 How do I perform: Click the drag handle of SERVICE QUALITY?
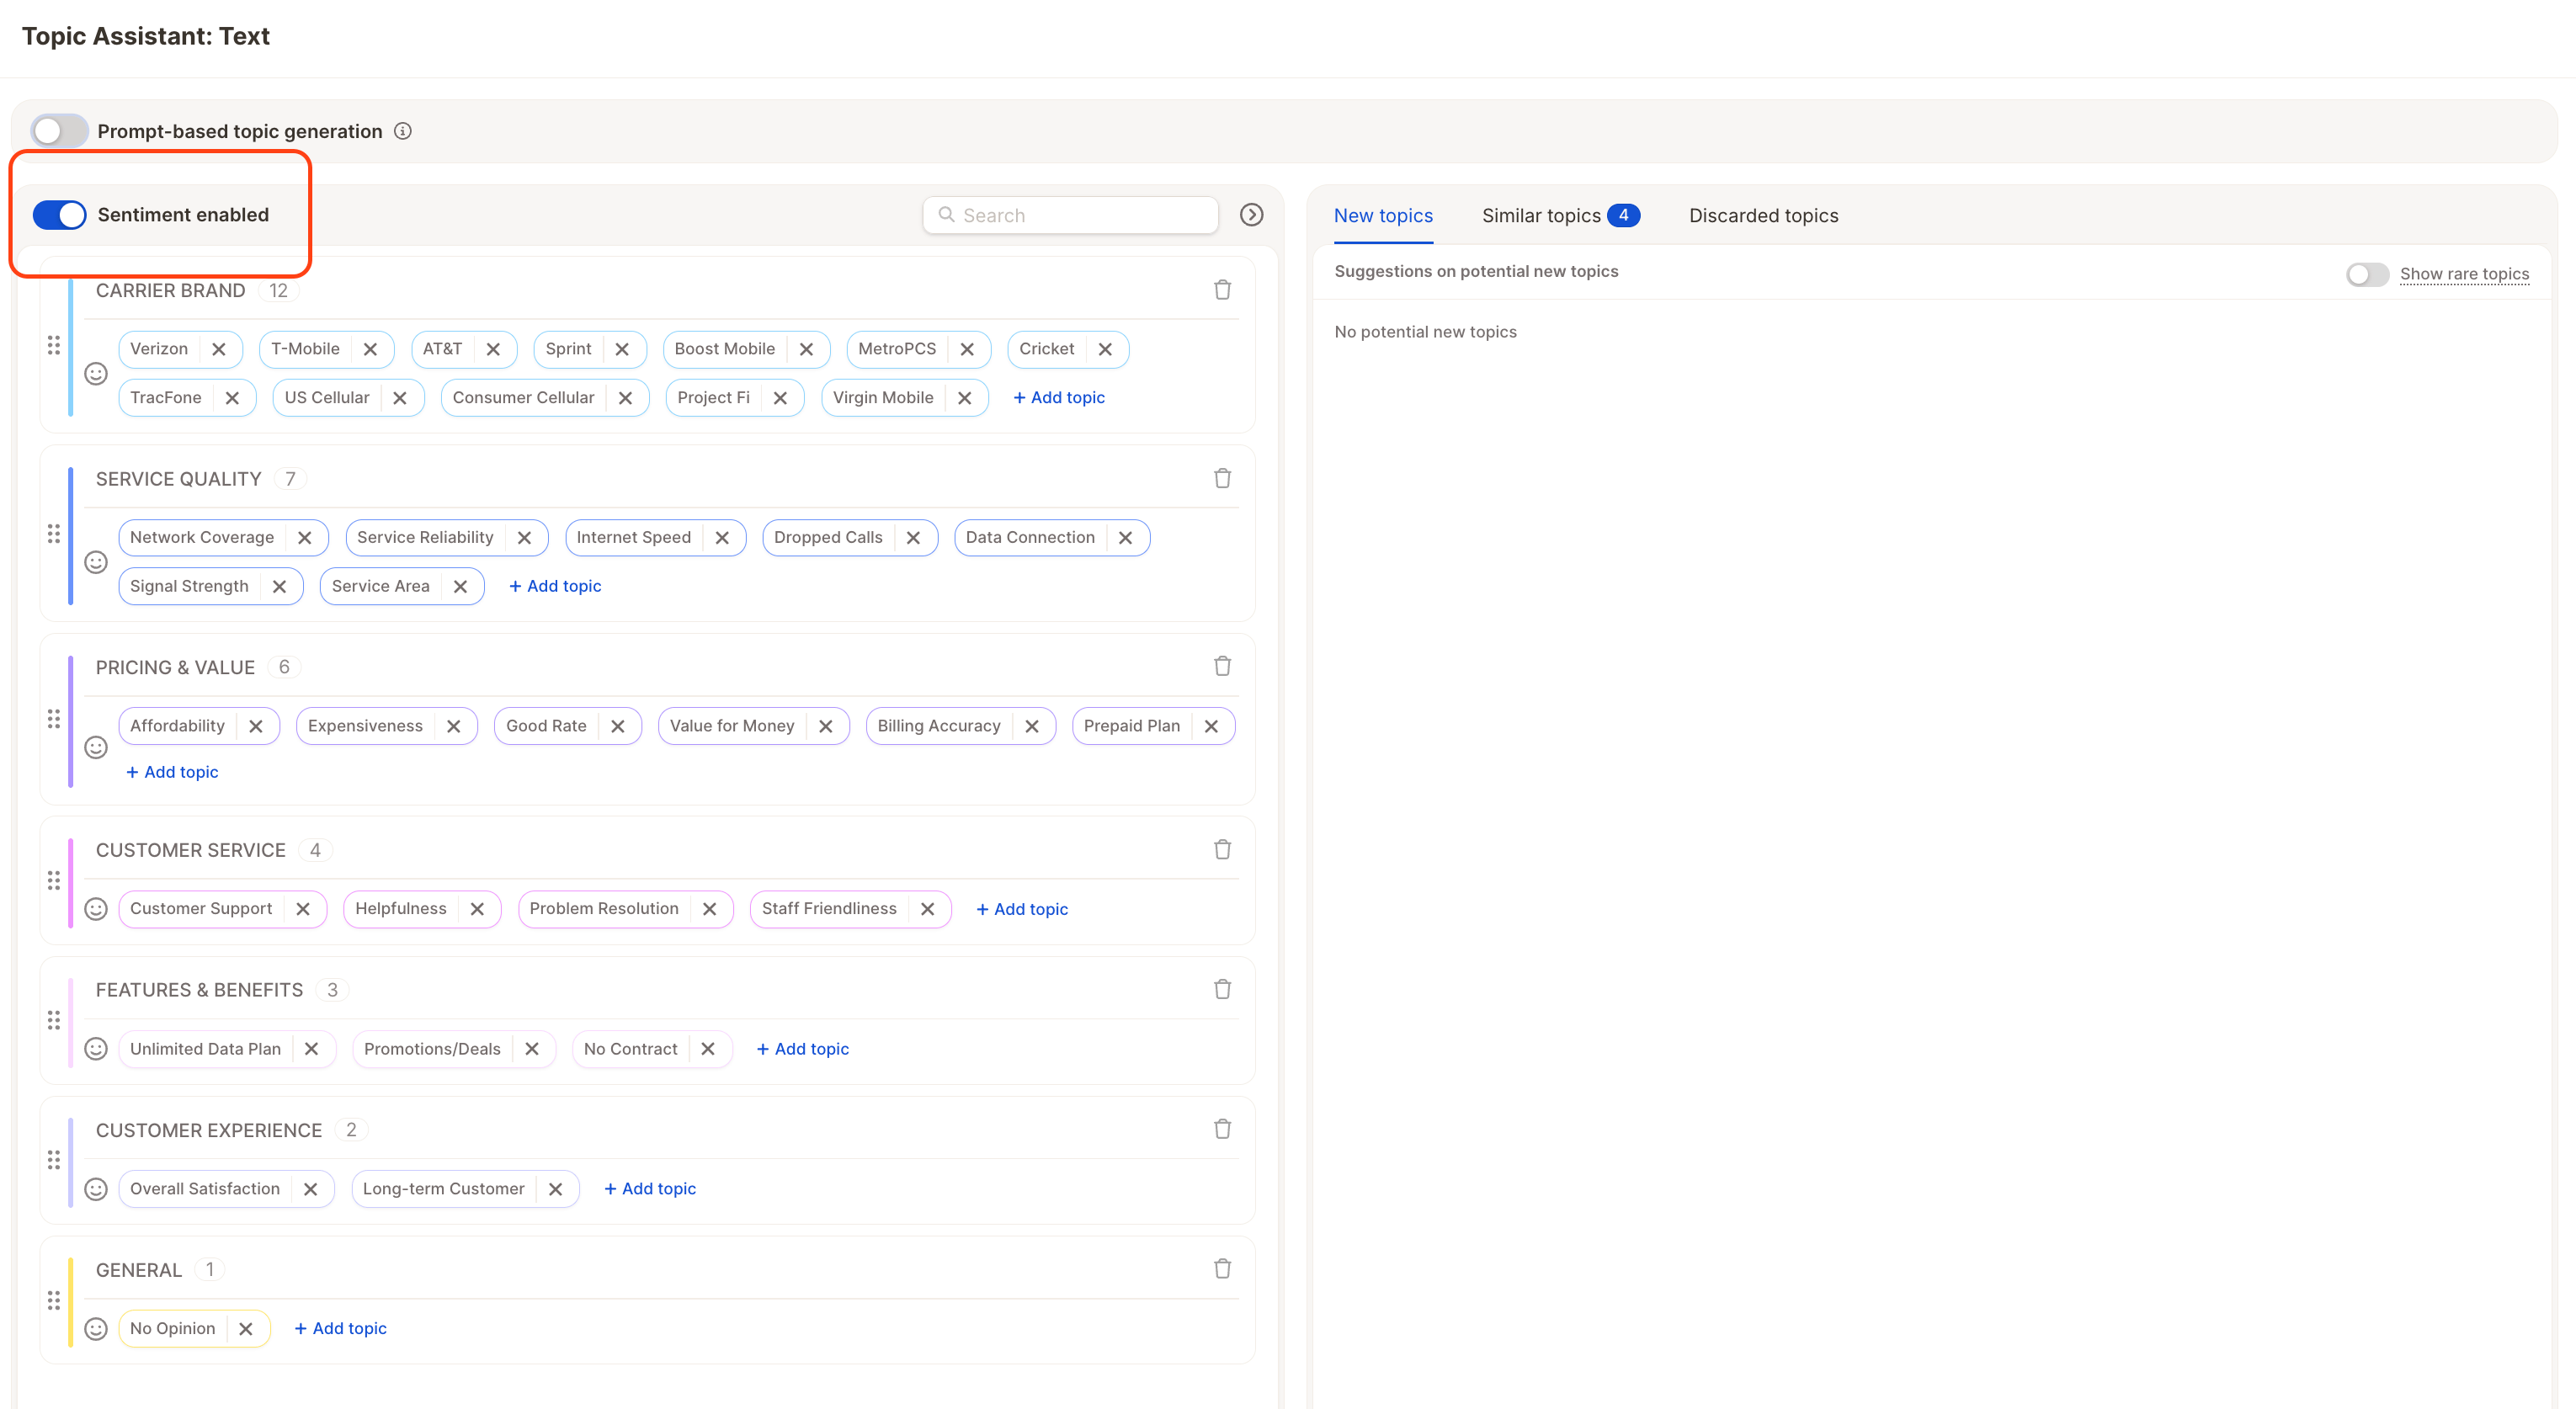tap(54, 534)
